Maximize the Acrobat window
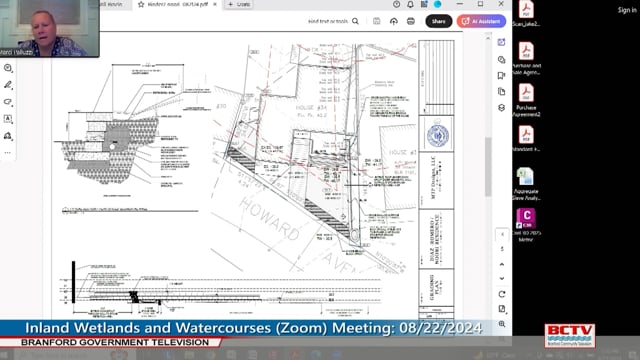The width and height of the screenshot is (640, 360). 480,4
